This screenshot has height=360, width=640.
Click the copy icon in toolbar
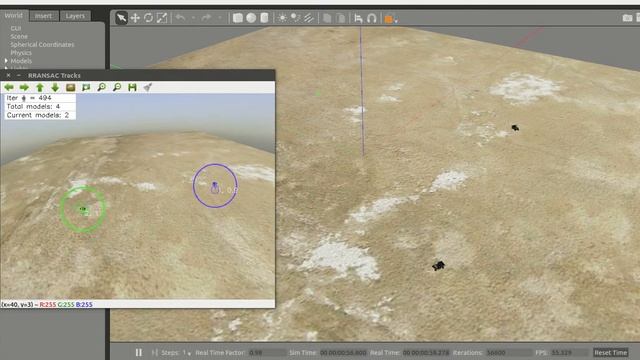coord(327,18)
